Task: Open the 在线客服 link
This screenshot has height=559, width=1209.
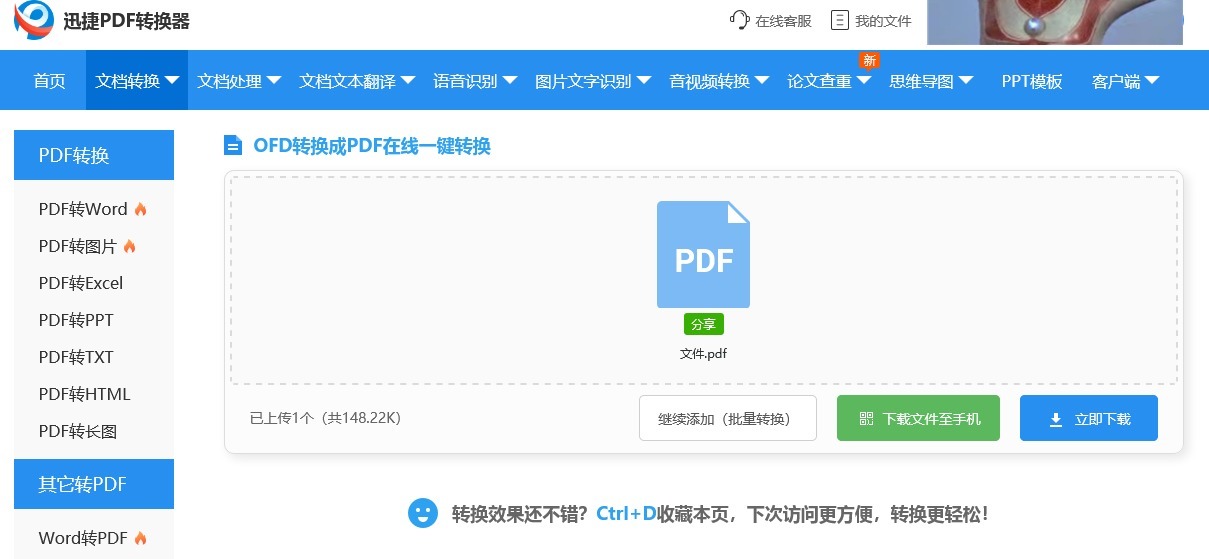Action: [x=784, y=21]
